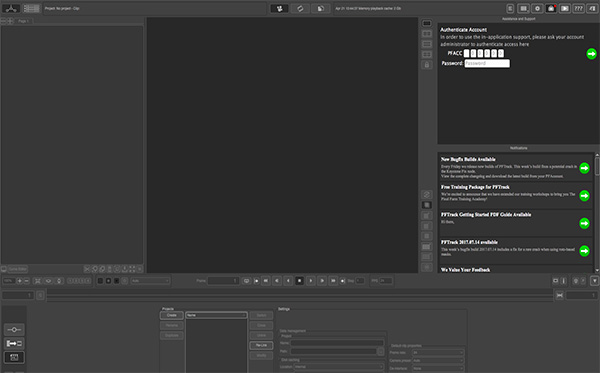The width and height of the screenshot is (600, 373).
Task: Open Getting Started PDF Guide notification arrow
Action: (x=584, y=223)
